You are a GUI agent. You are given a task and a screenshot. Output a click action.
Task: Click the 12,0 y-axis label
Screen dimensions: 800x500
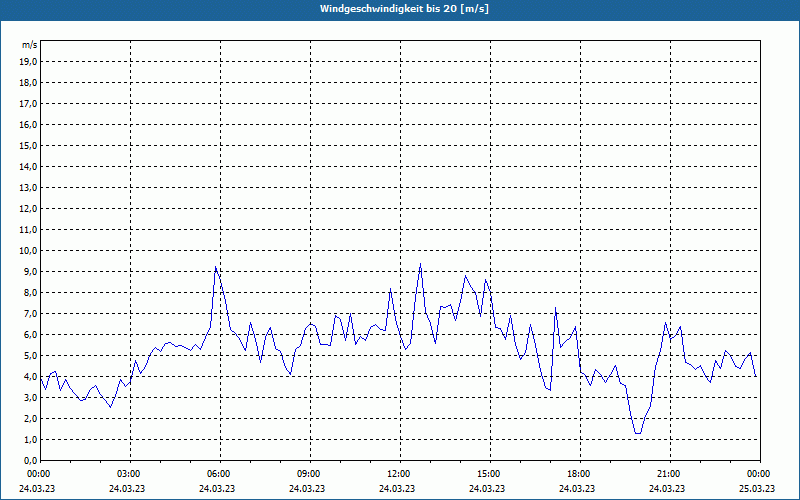pyautogui.click(x=28, y=209)
